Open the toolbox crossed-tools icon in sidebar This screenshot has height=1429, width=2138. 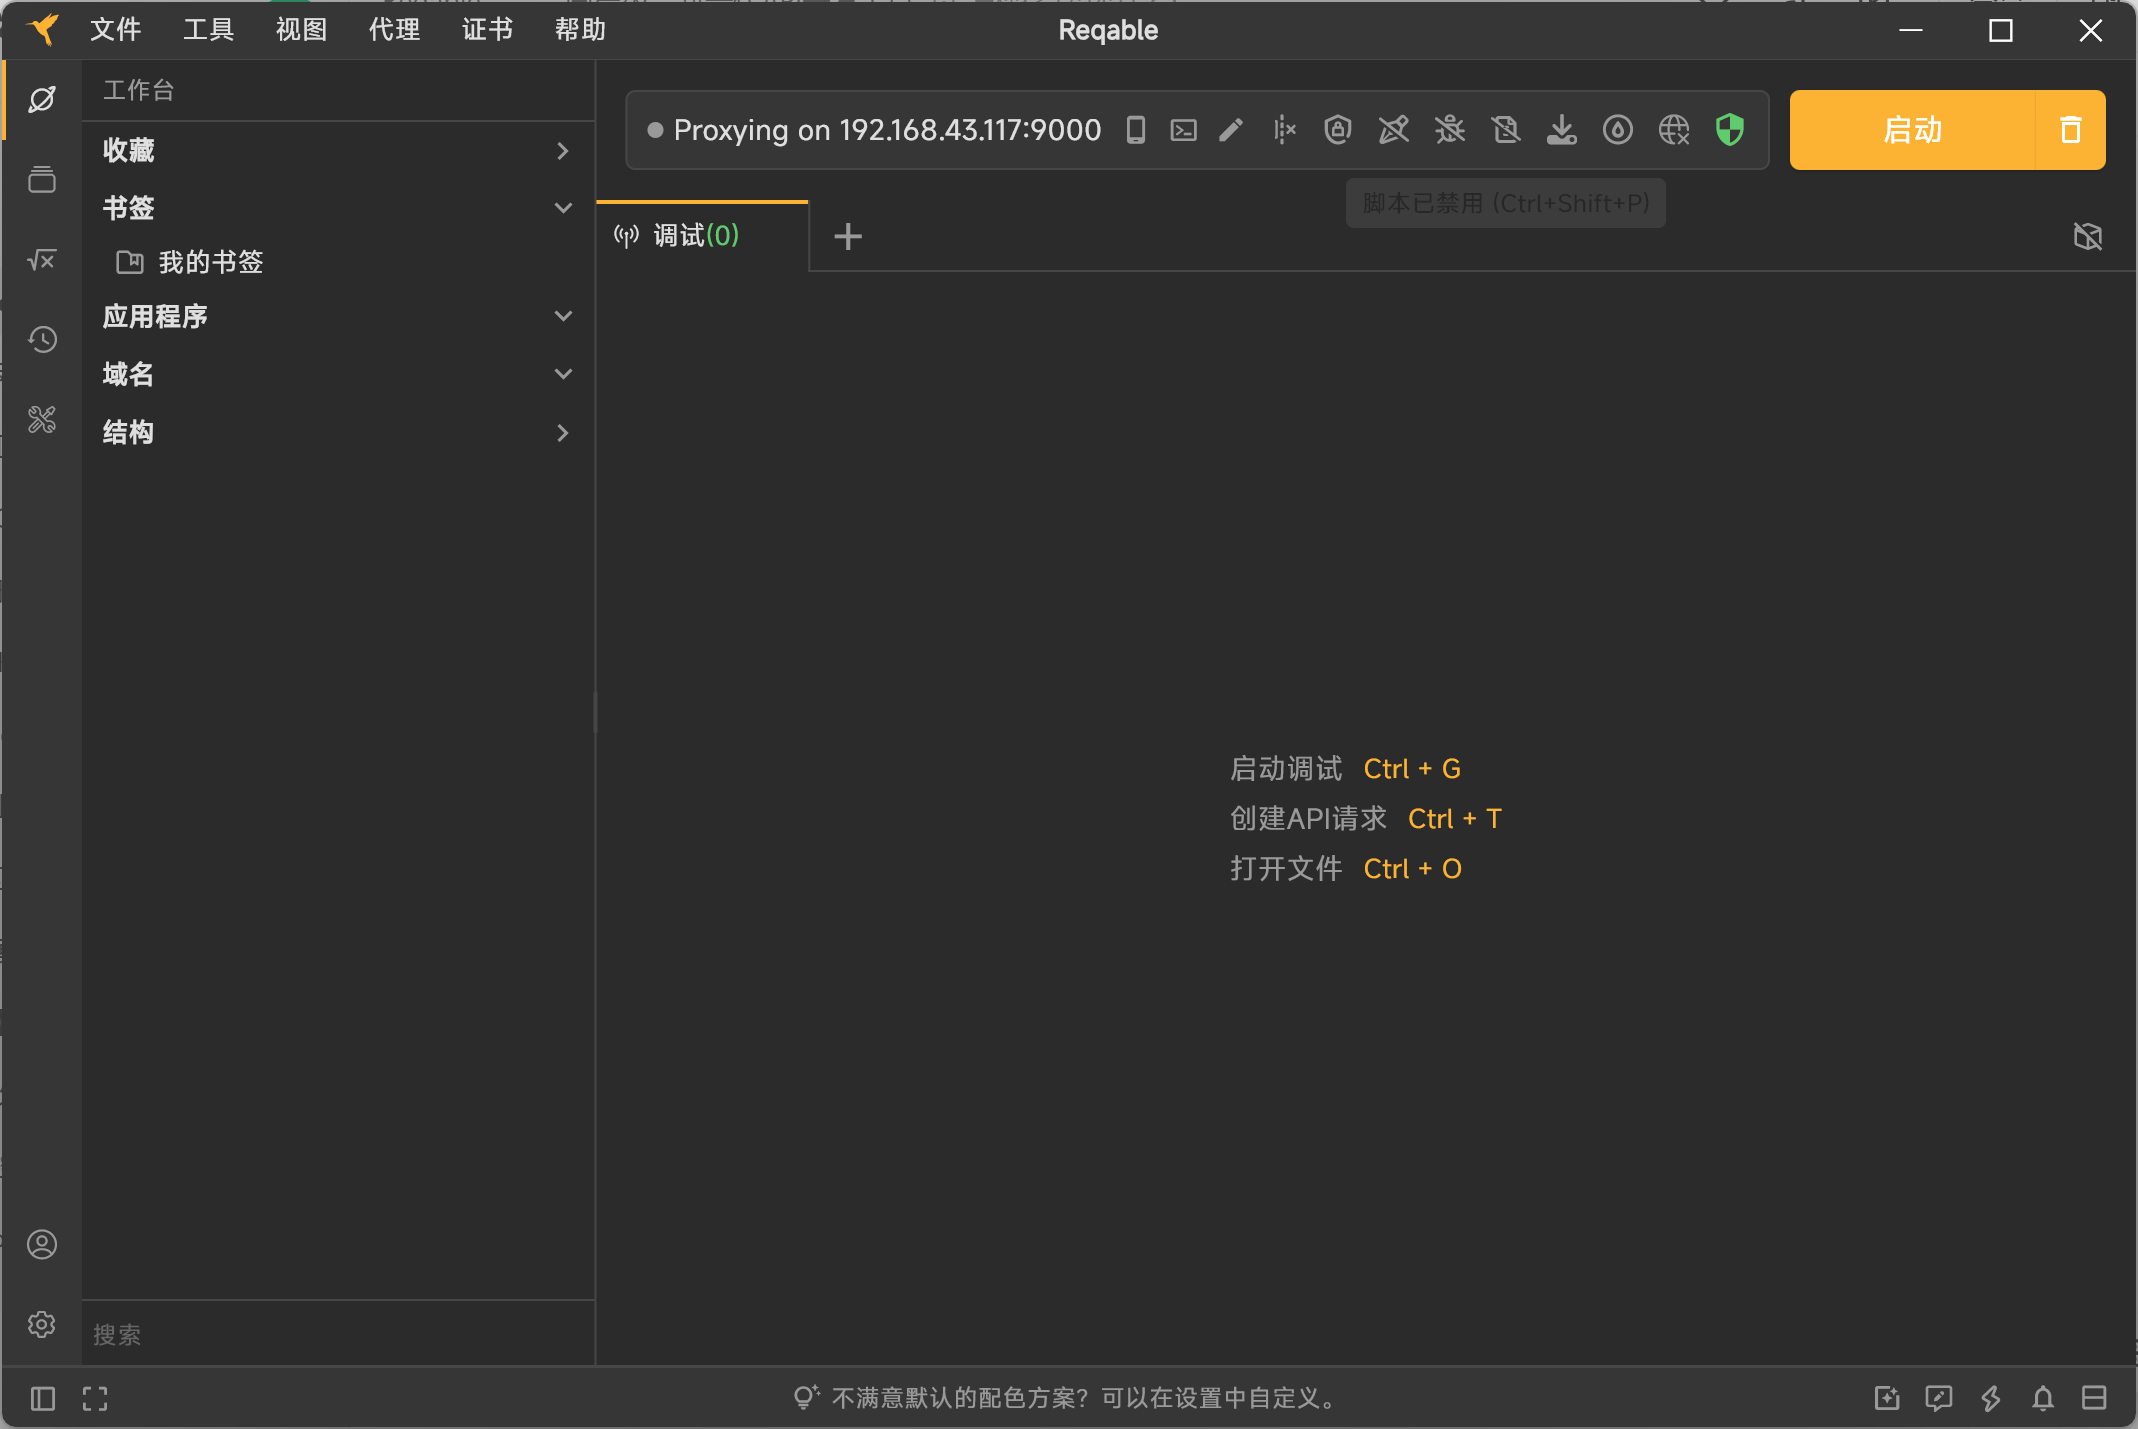(42, 420)
